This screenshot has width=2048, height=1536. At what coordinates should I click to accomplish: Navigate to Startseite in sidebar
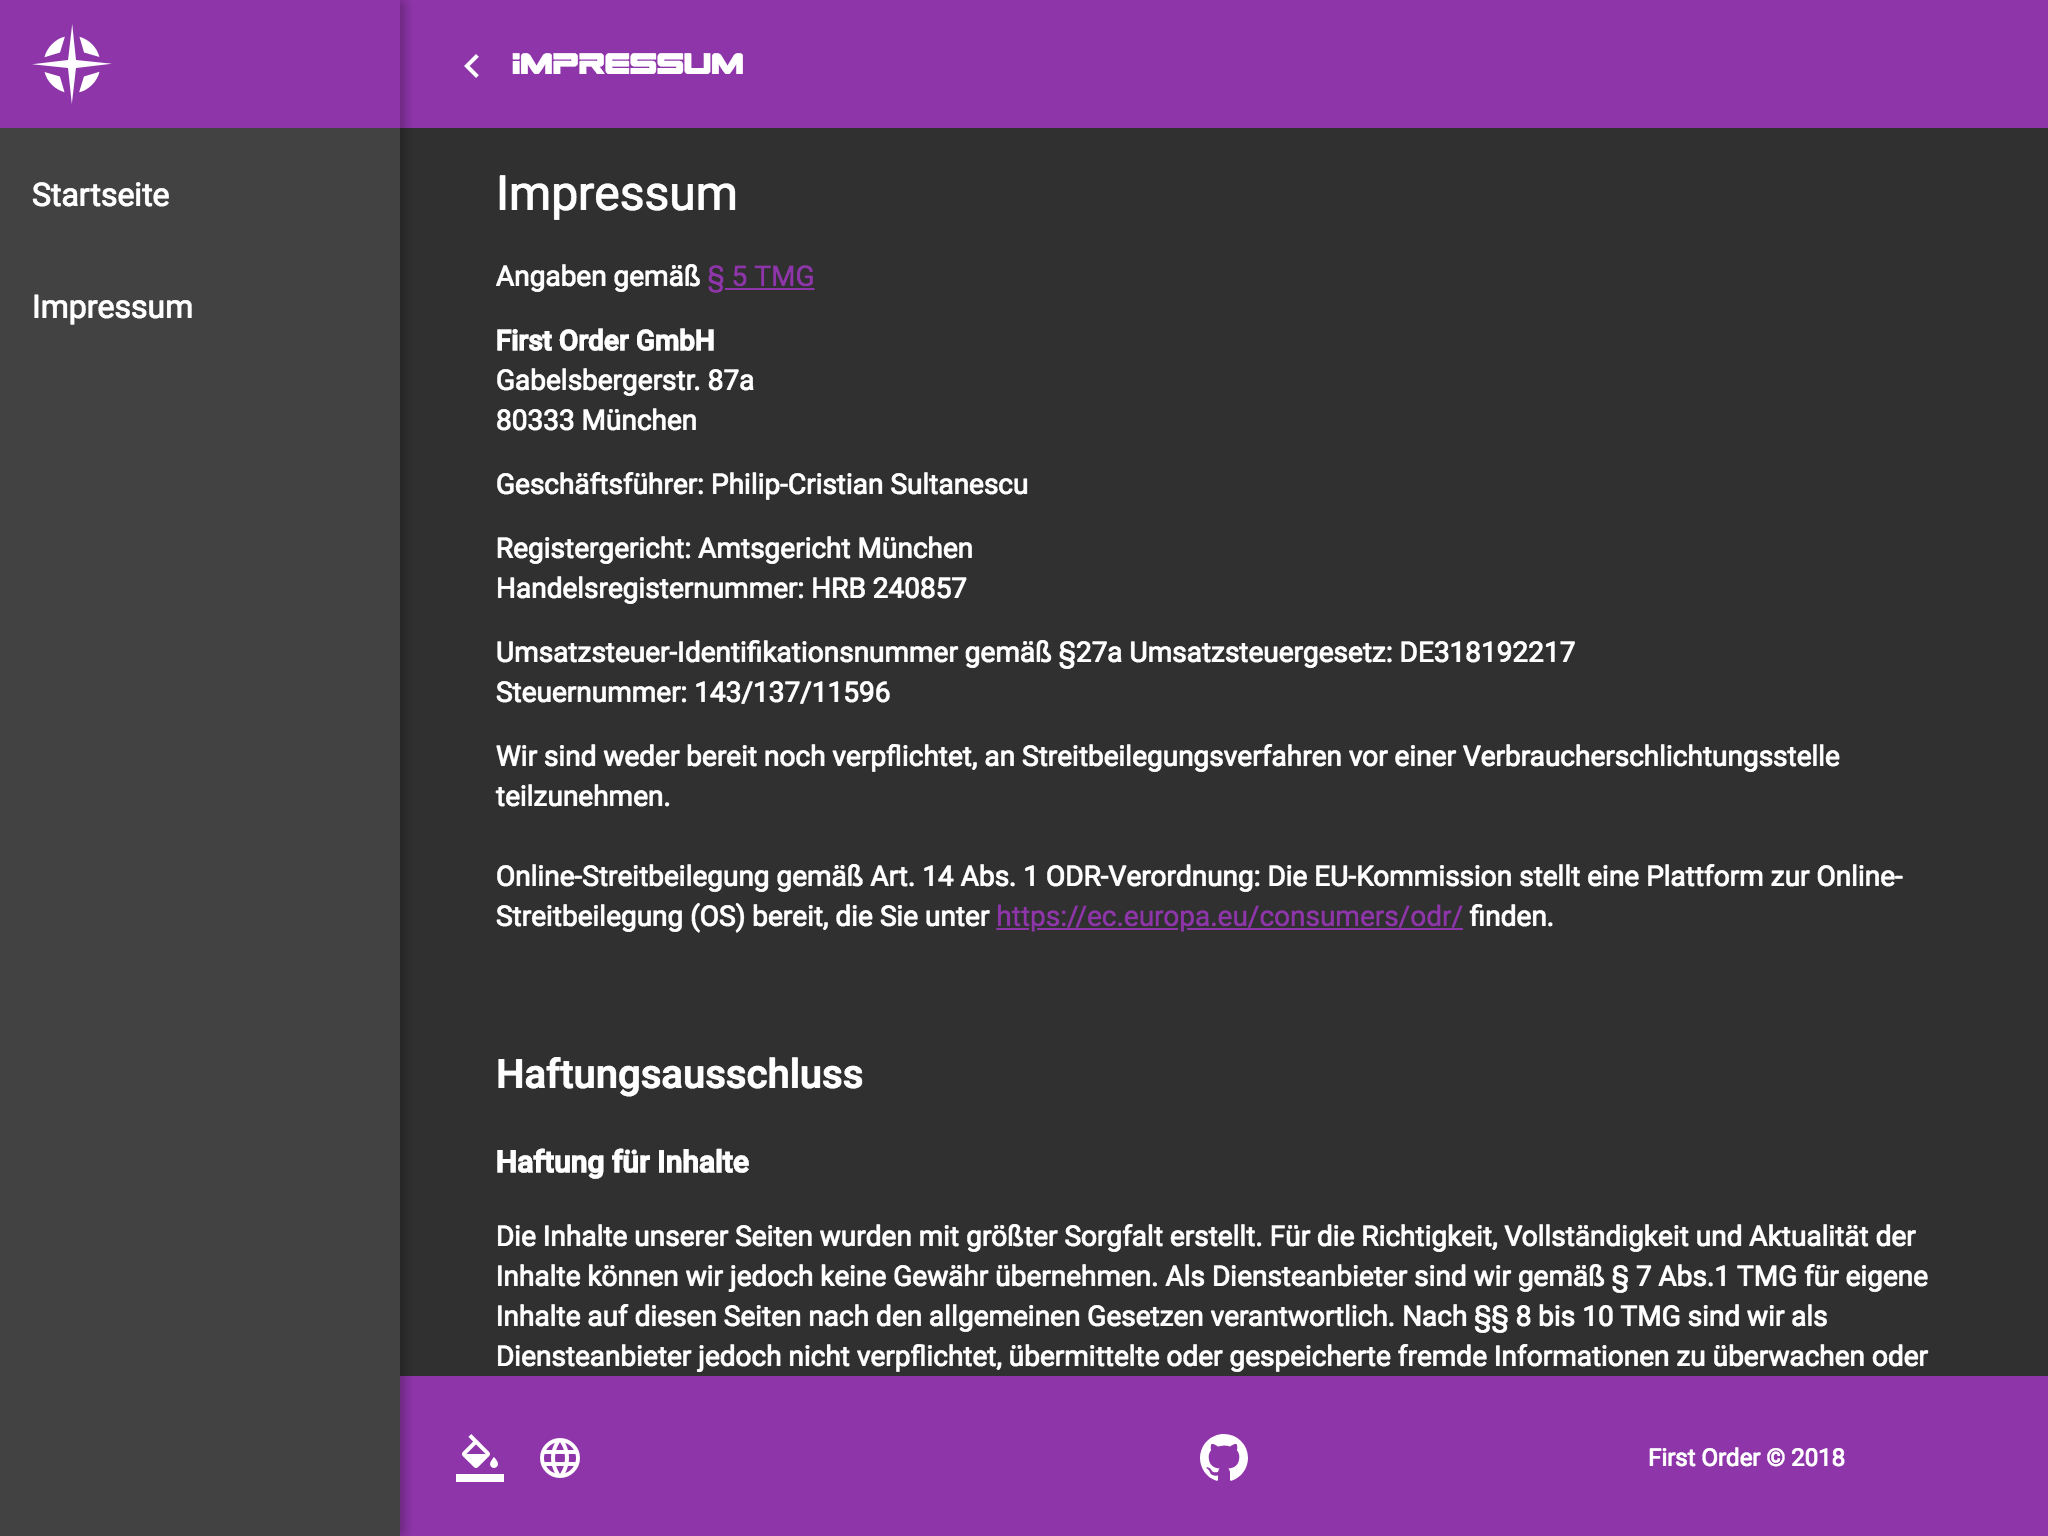[x=101, y=194]
